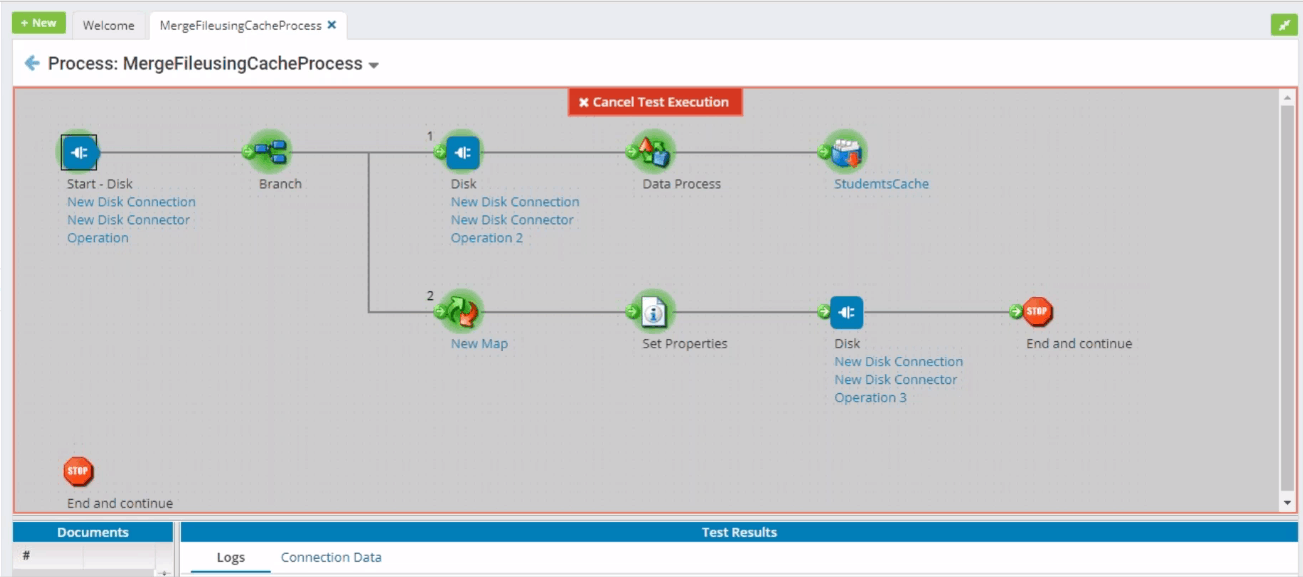1303x577 pixels.
Task: Select the Disk shape with Operation 3
Action: point(847,313)
